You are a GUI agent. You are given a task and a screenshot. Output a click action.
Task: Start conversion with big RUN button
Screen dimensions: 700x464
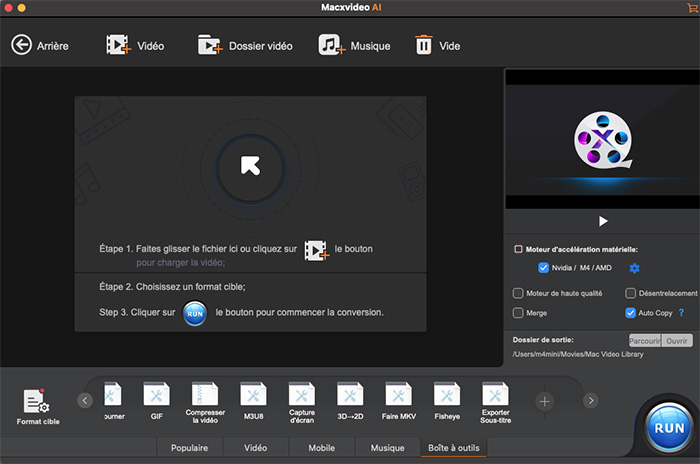click(x=669, y=428)
